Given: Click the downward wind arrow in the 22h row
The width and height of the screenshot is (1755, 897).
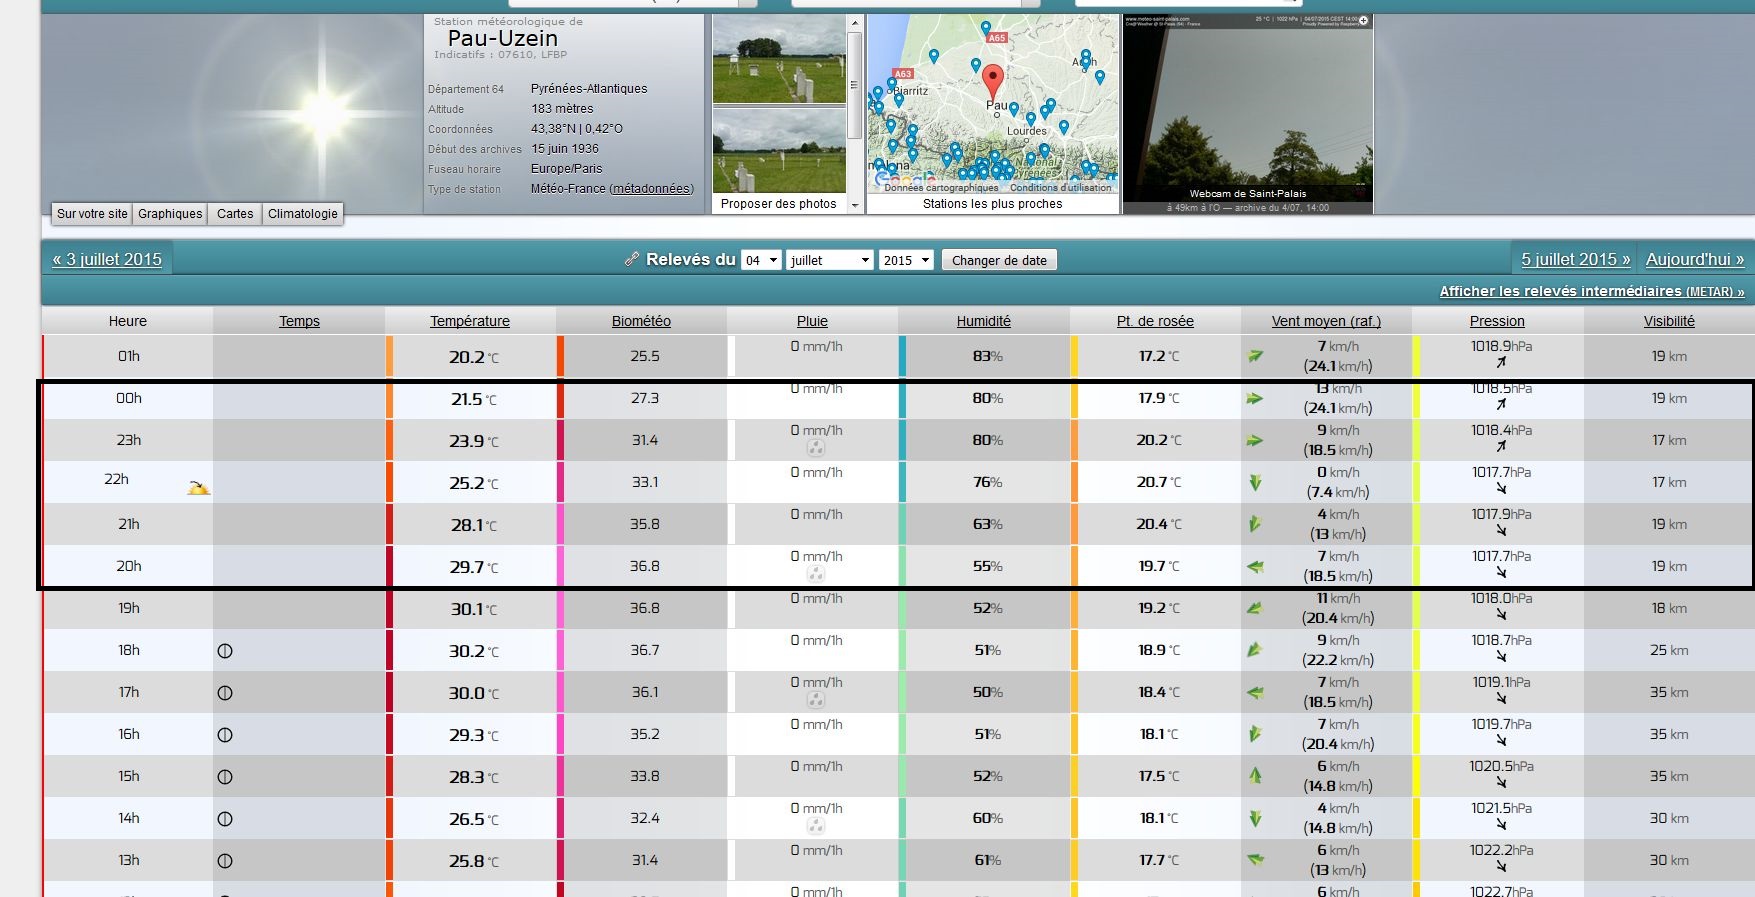Looking at the screenshot, I should coord(1255,483).
